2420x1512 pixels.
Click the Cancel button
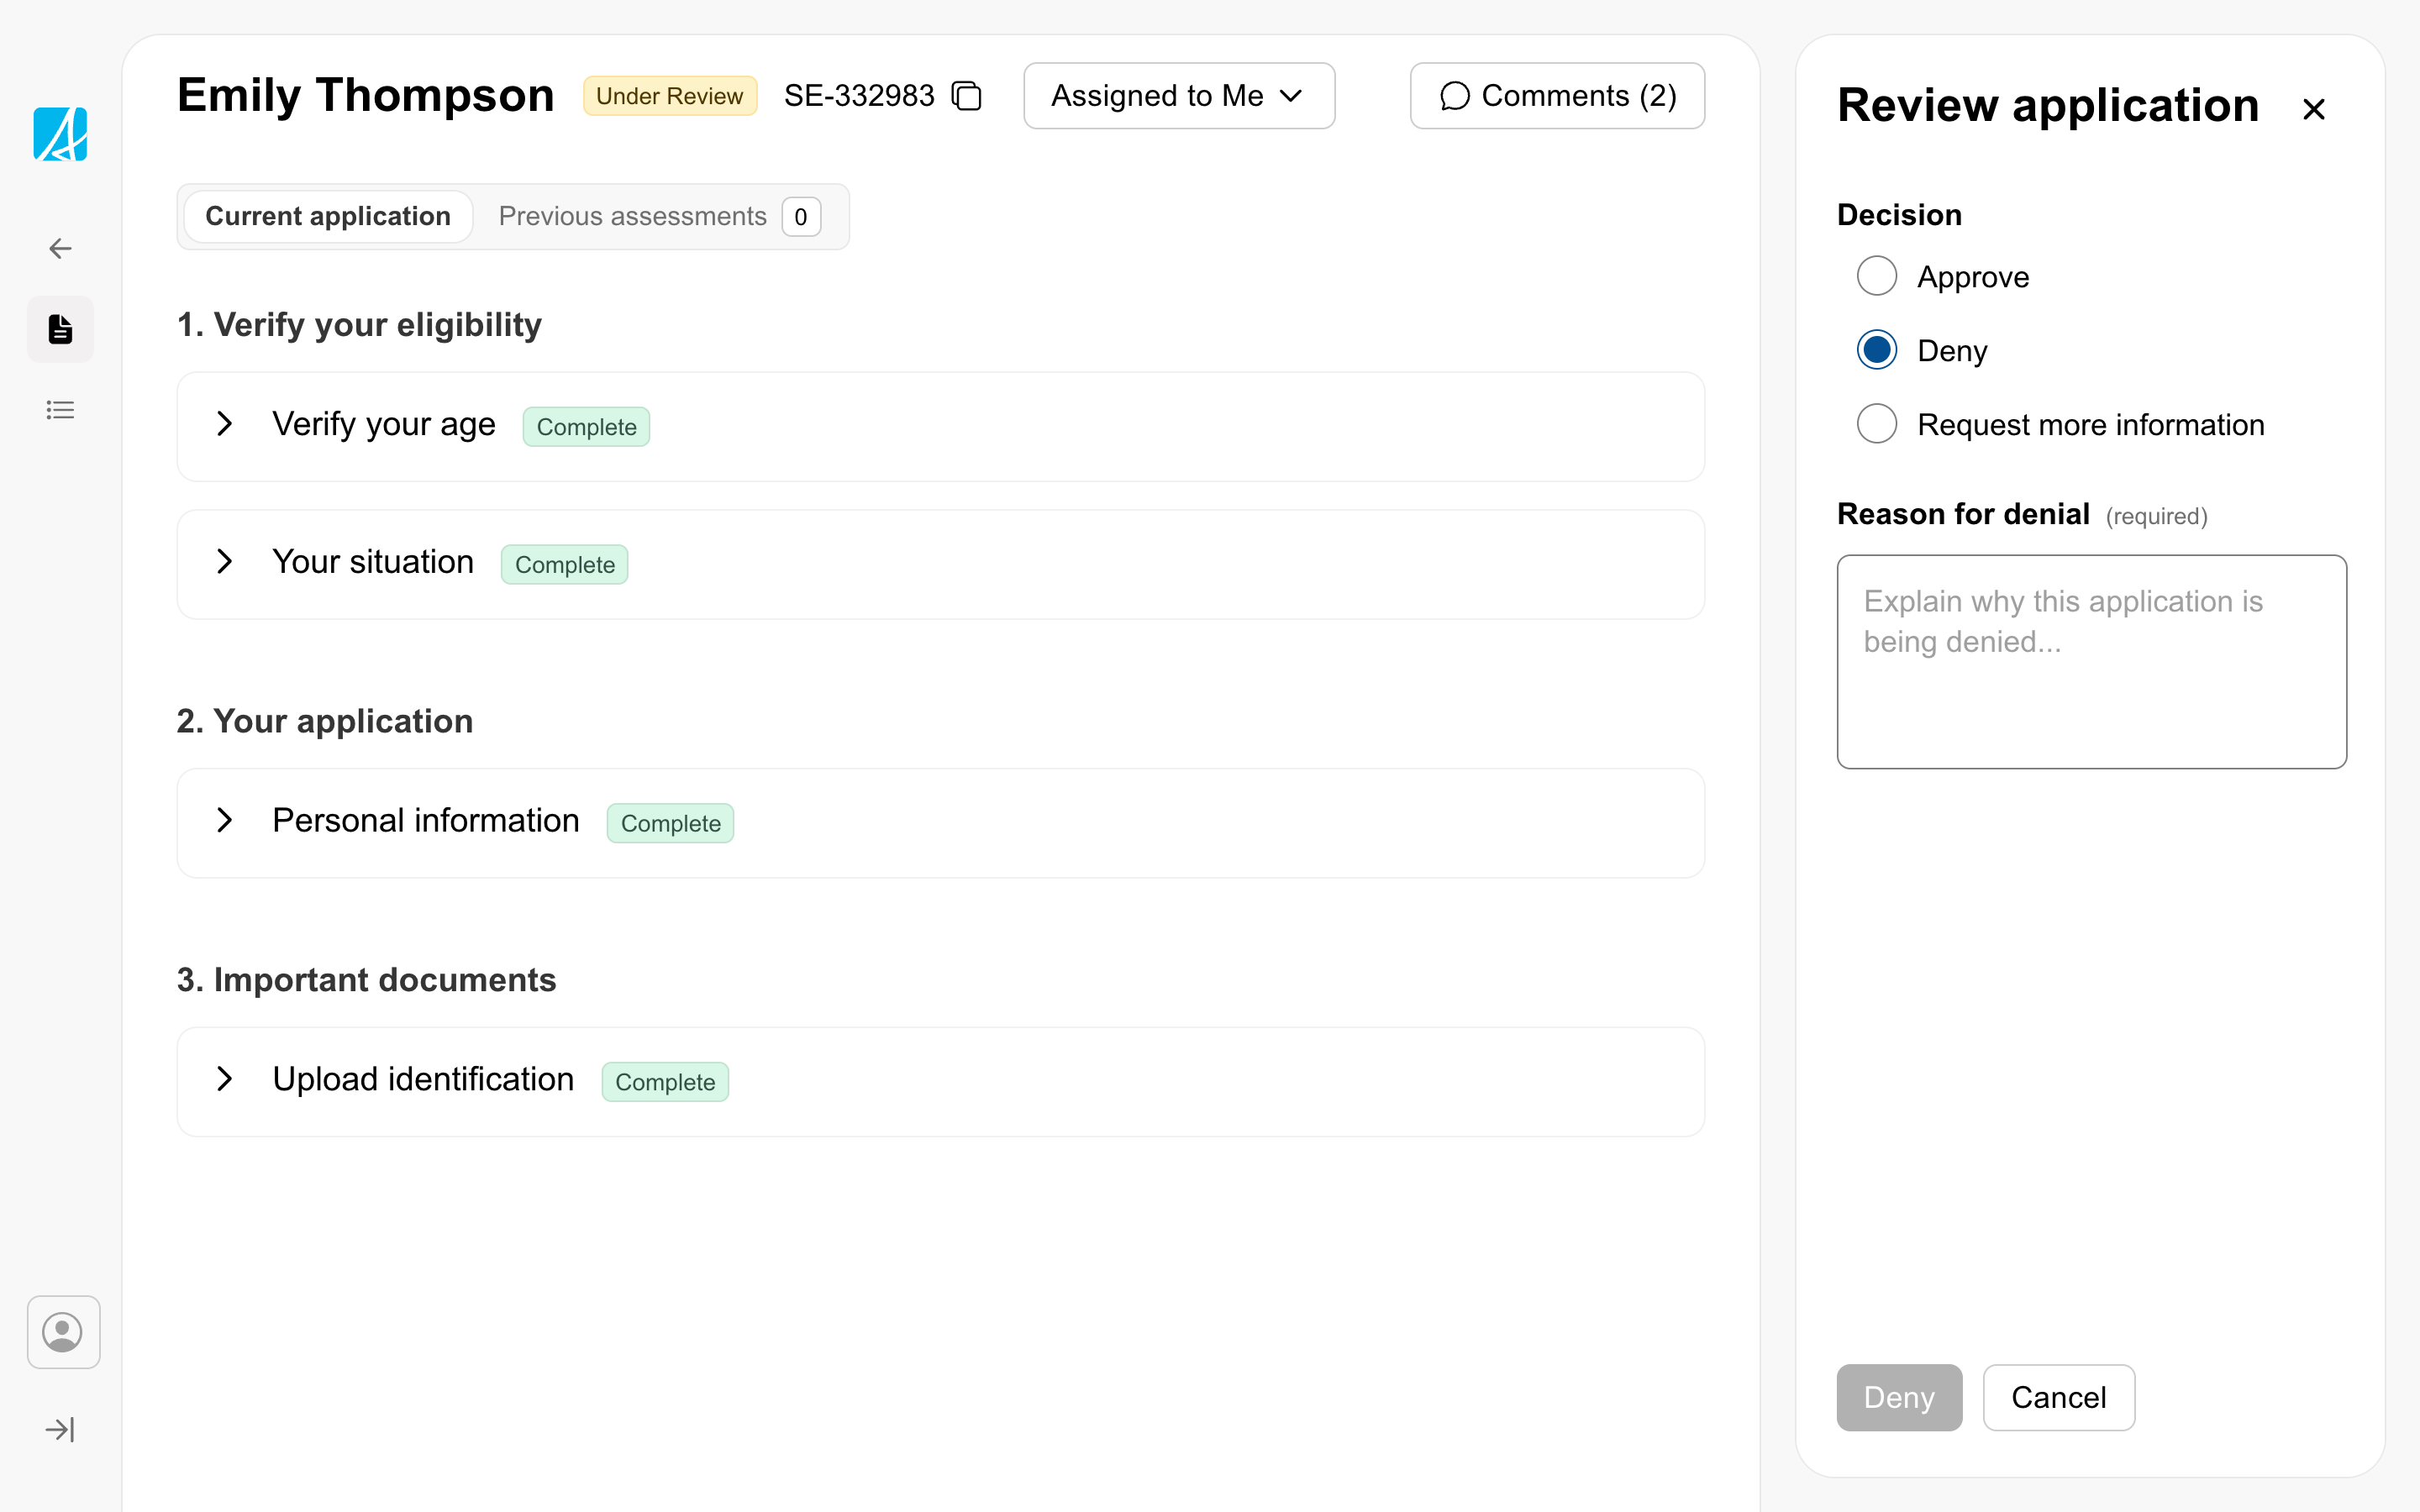click(x=2058, y=1397)
